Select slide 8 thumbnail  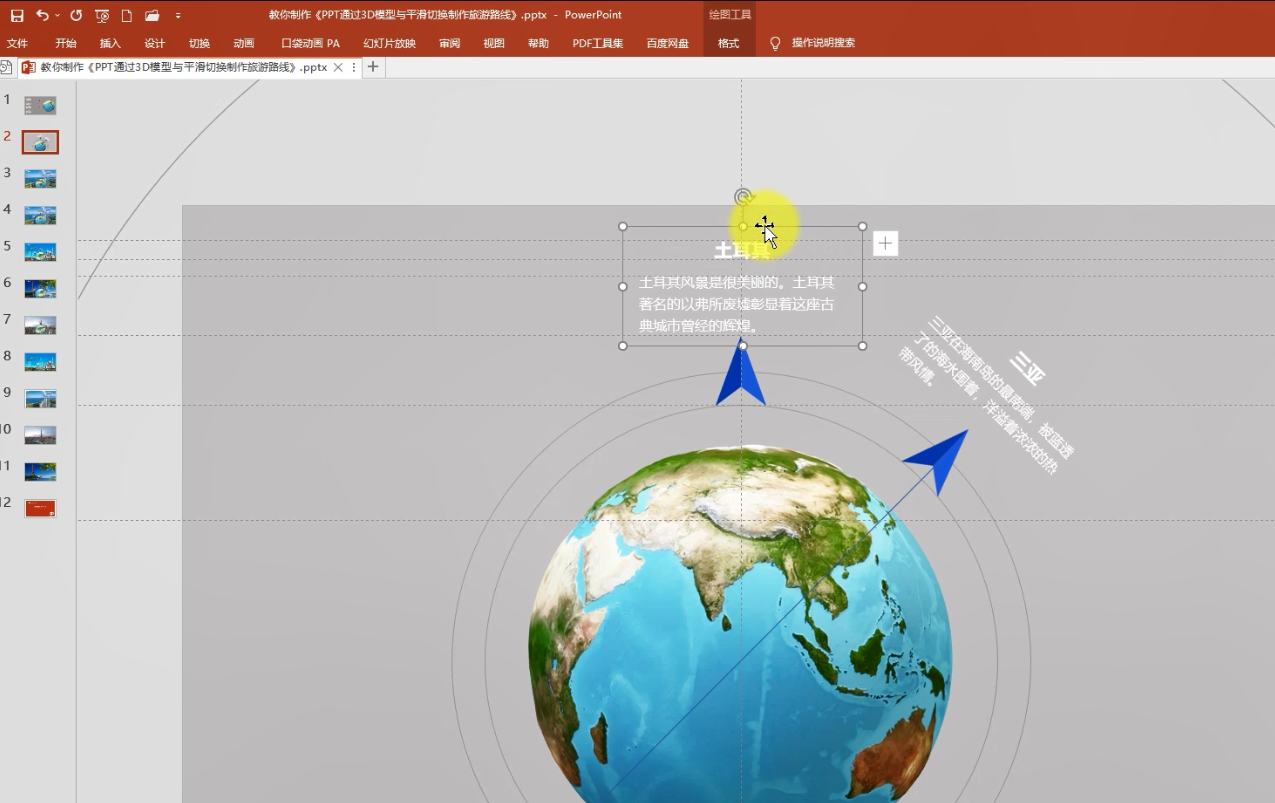click(40, 362)
